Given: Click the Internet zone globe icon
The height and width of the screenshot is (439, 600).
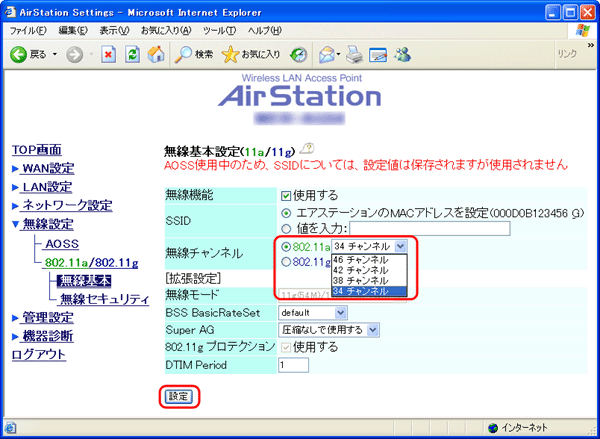Looking at the screenshot, I should click(494, 428).
